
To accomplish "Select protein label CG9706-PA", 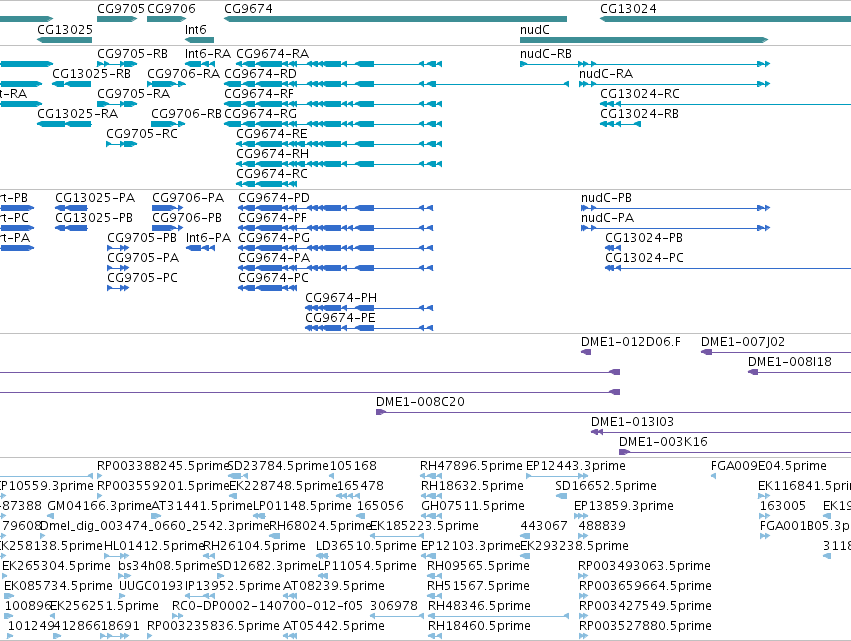I will 188,198.
